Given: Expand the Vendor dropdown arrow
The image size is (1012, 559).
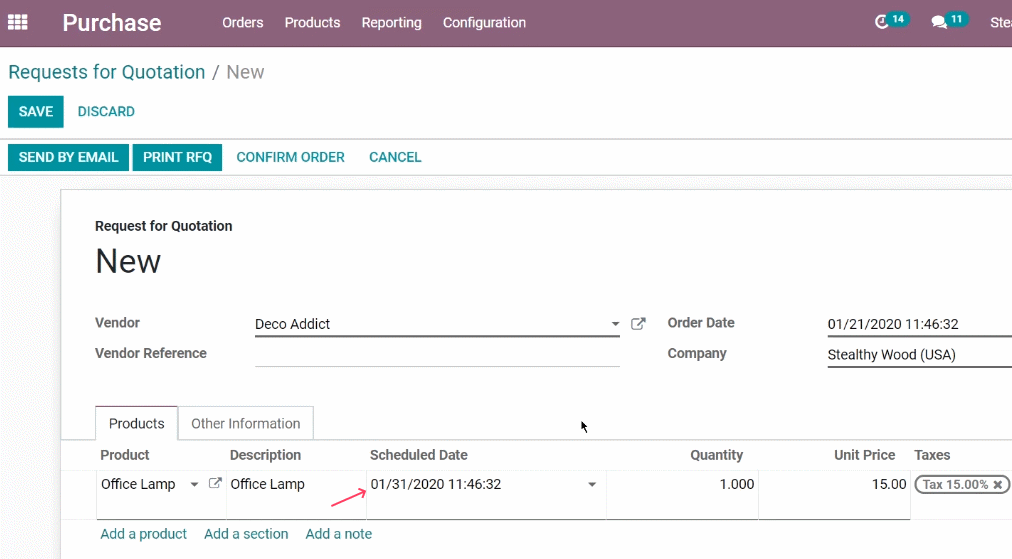Looking at the screenshot, I should (615, 324).
